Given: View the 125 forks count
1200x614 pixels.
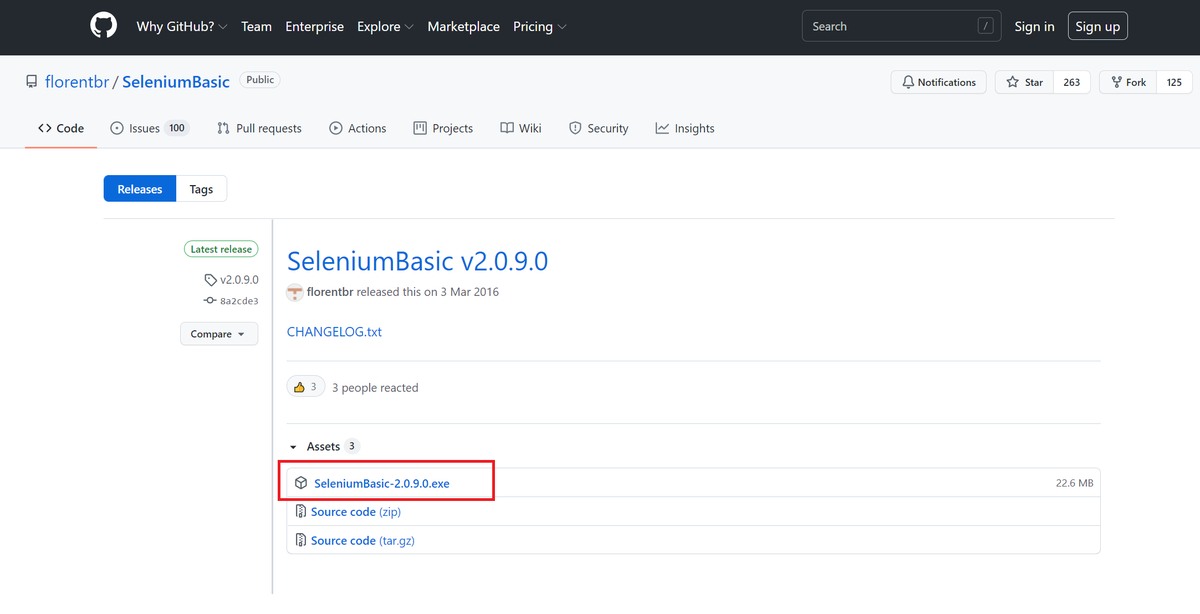Looking at the screenshot, I should pos(1174,82).
